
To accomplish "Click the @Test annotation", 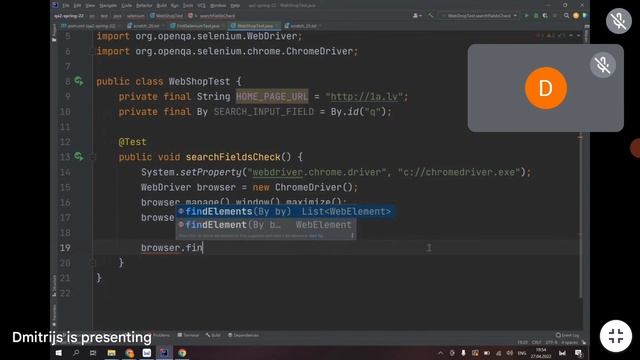I will click(132, 142).
